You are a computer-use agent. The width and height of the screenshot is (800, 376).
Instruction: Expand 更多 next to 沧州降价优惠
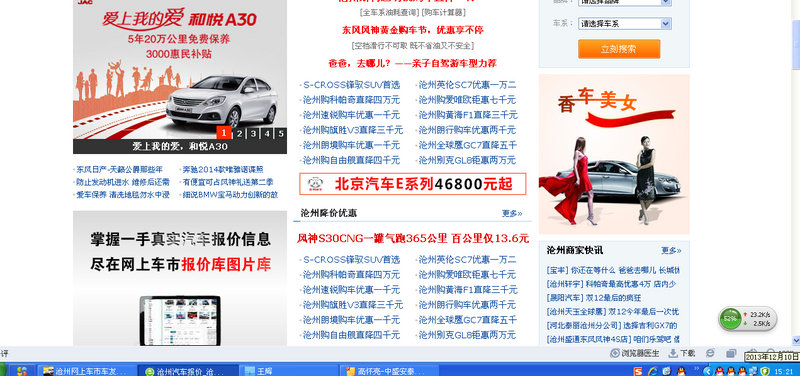[x=512, y=213]
